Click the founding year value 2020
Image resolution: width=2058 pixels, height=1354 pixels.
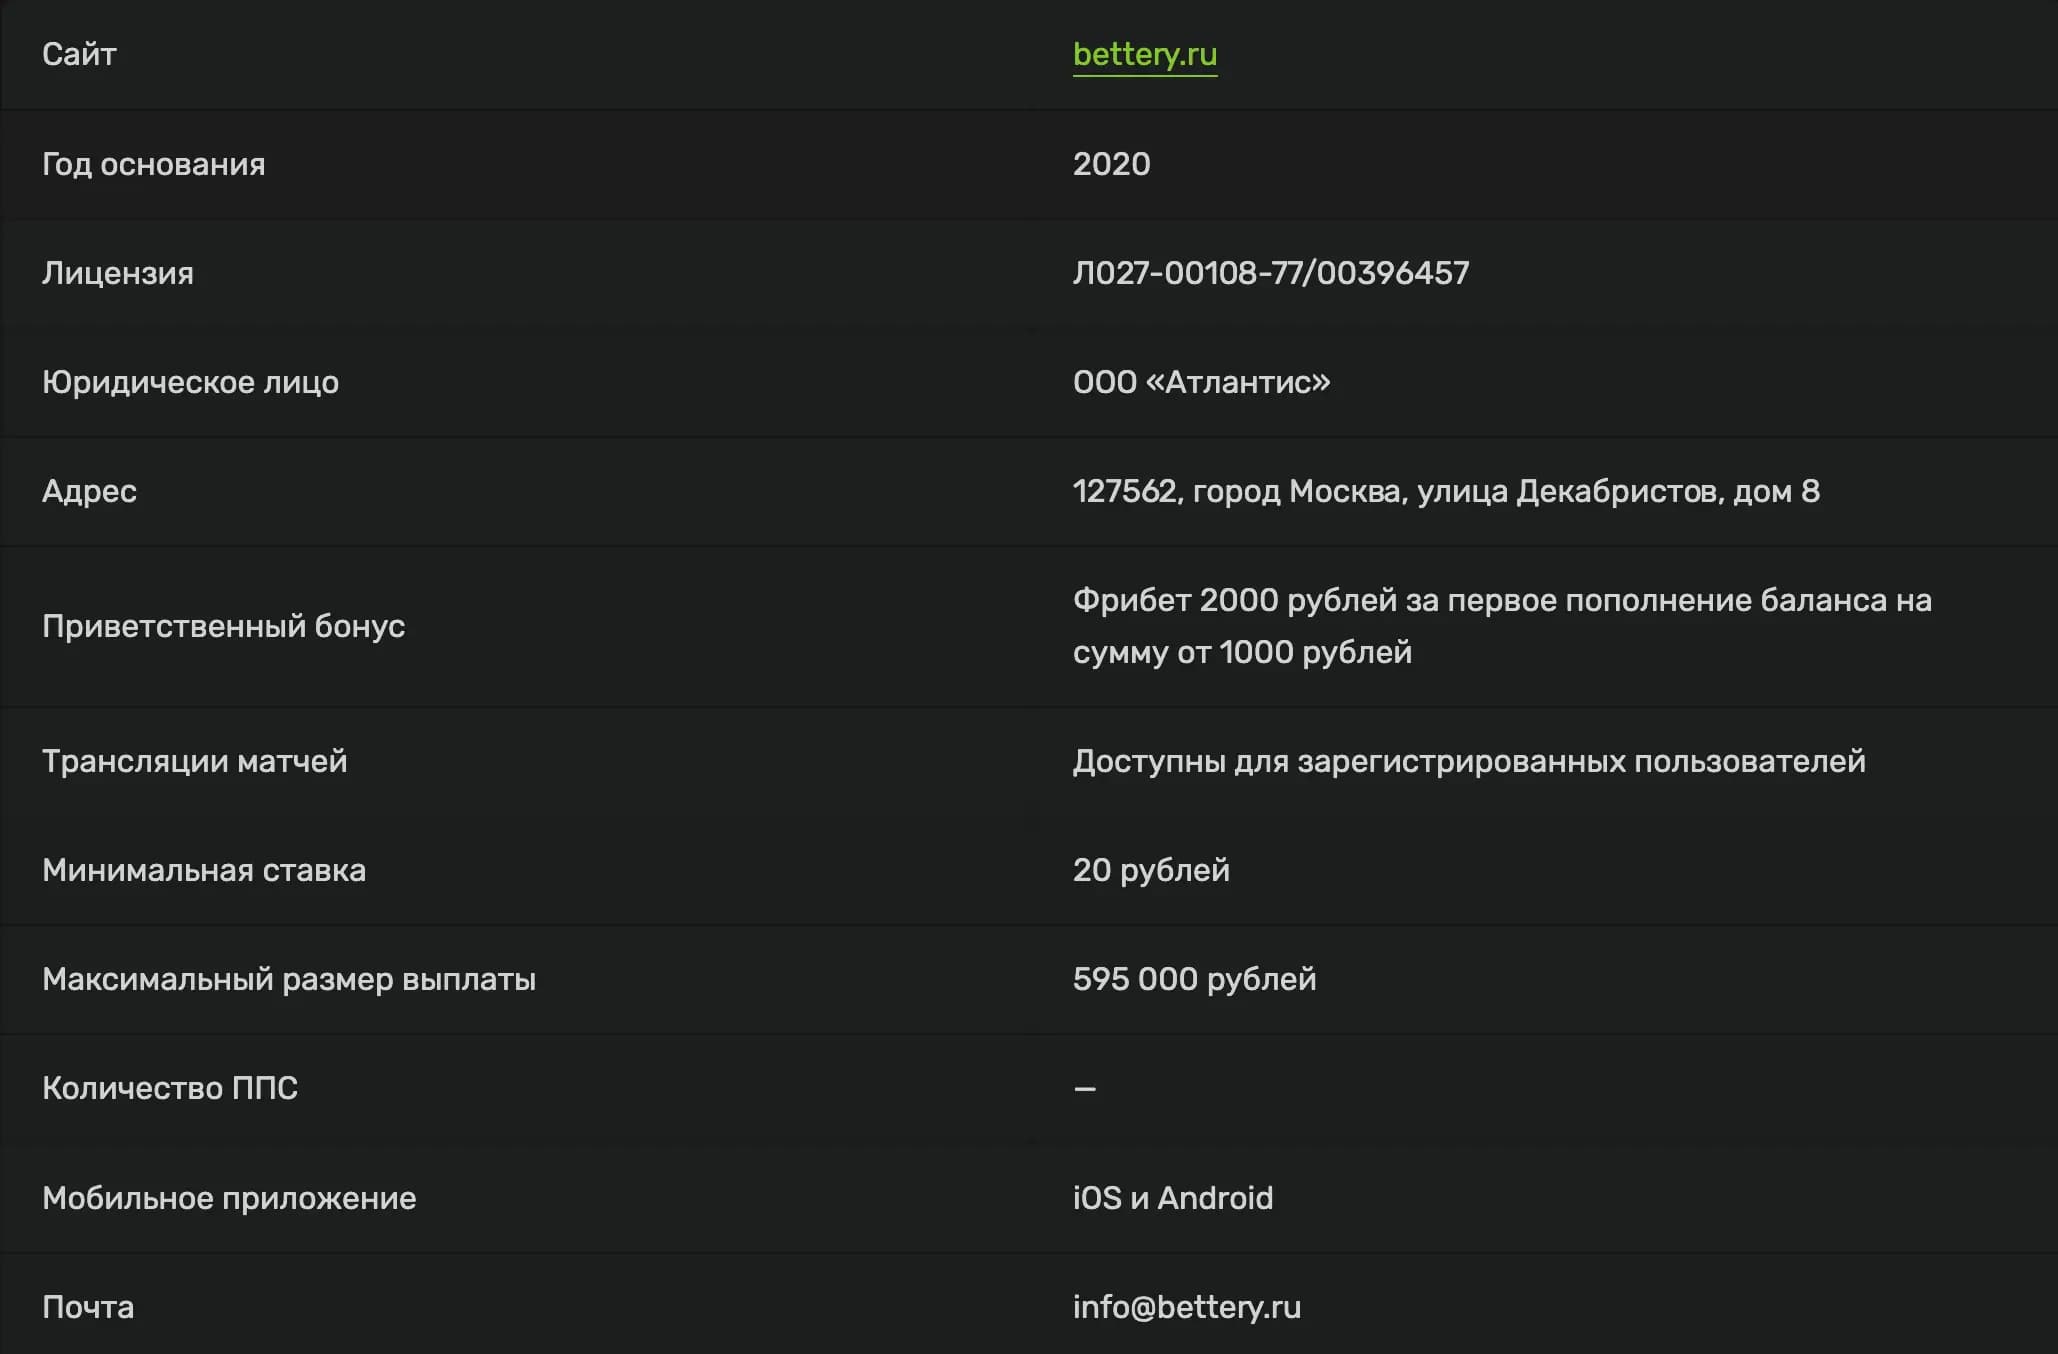tap(1112, 164)
